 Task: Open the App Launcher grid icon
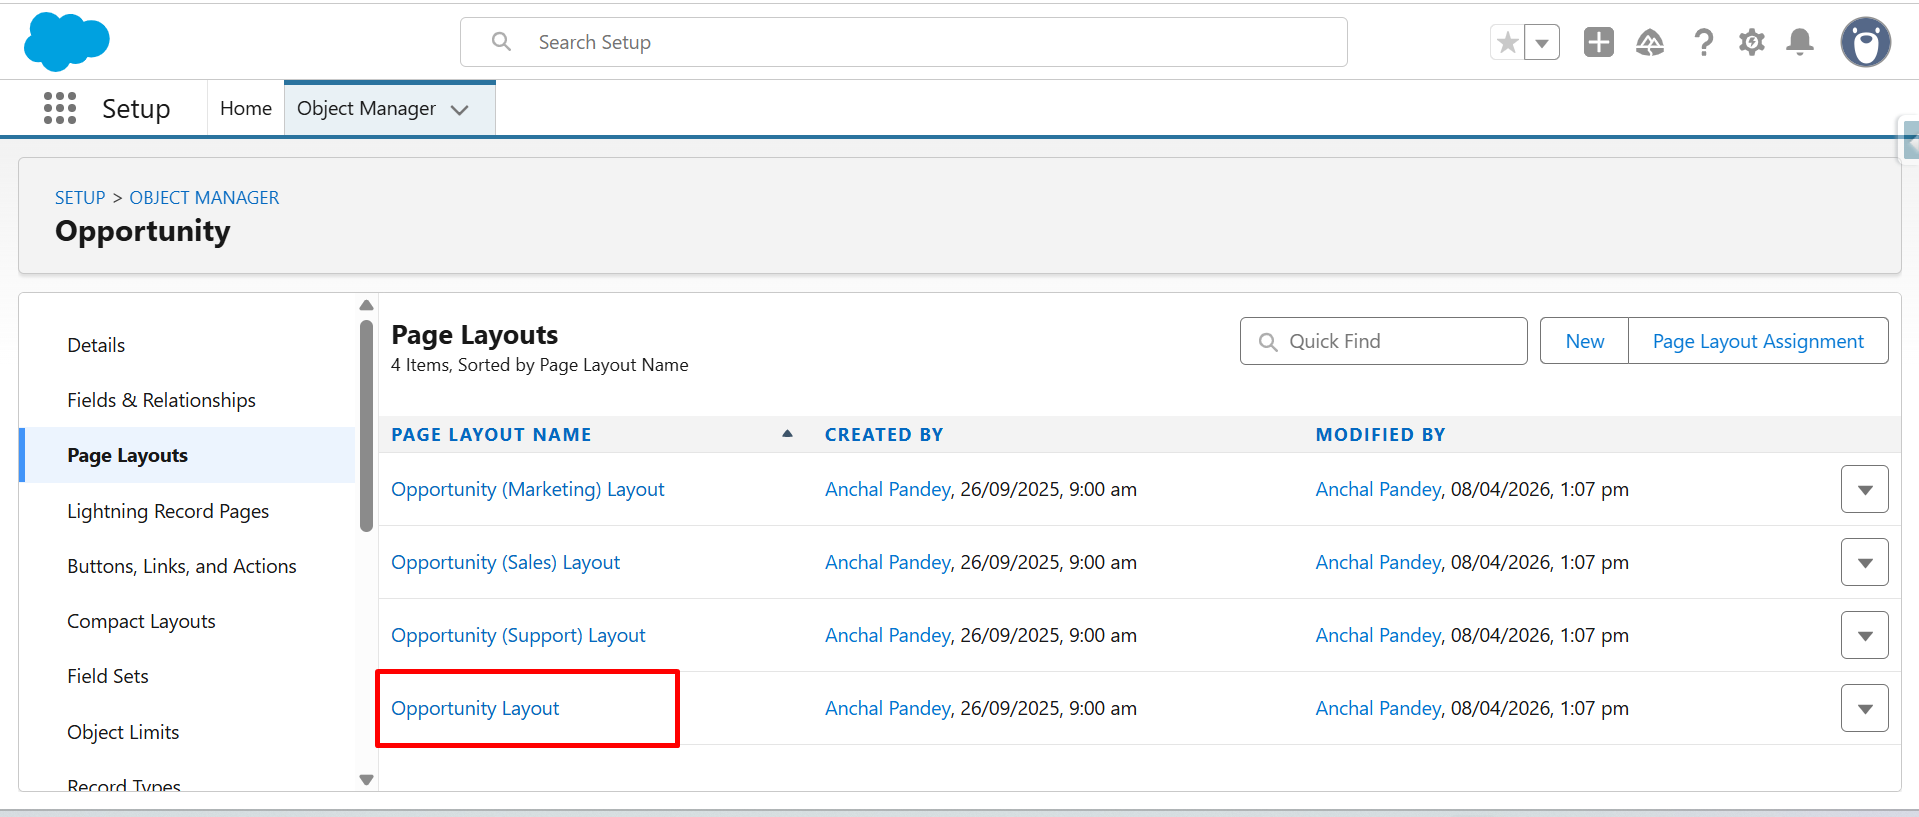60,108
